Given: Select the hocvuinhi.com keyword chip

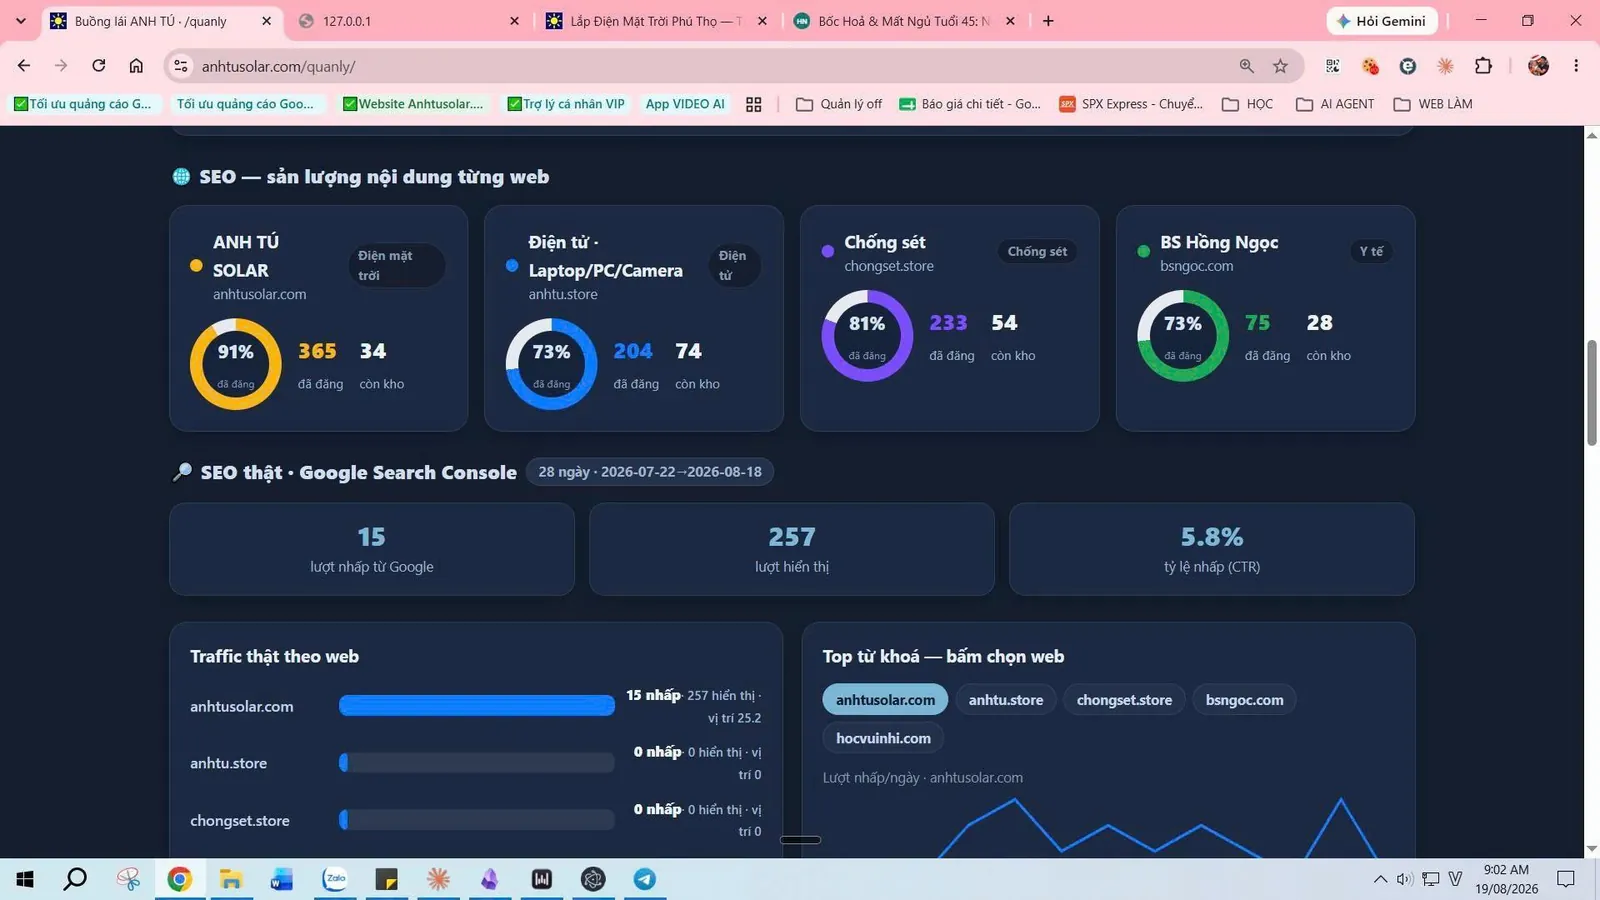Looking at the screenshot, I should click(x=883, y=738).
